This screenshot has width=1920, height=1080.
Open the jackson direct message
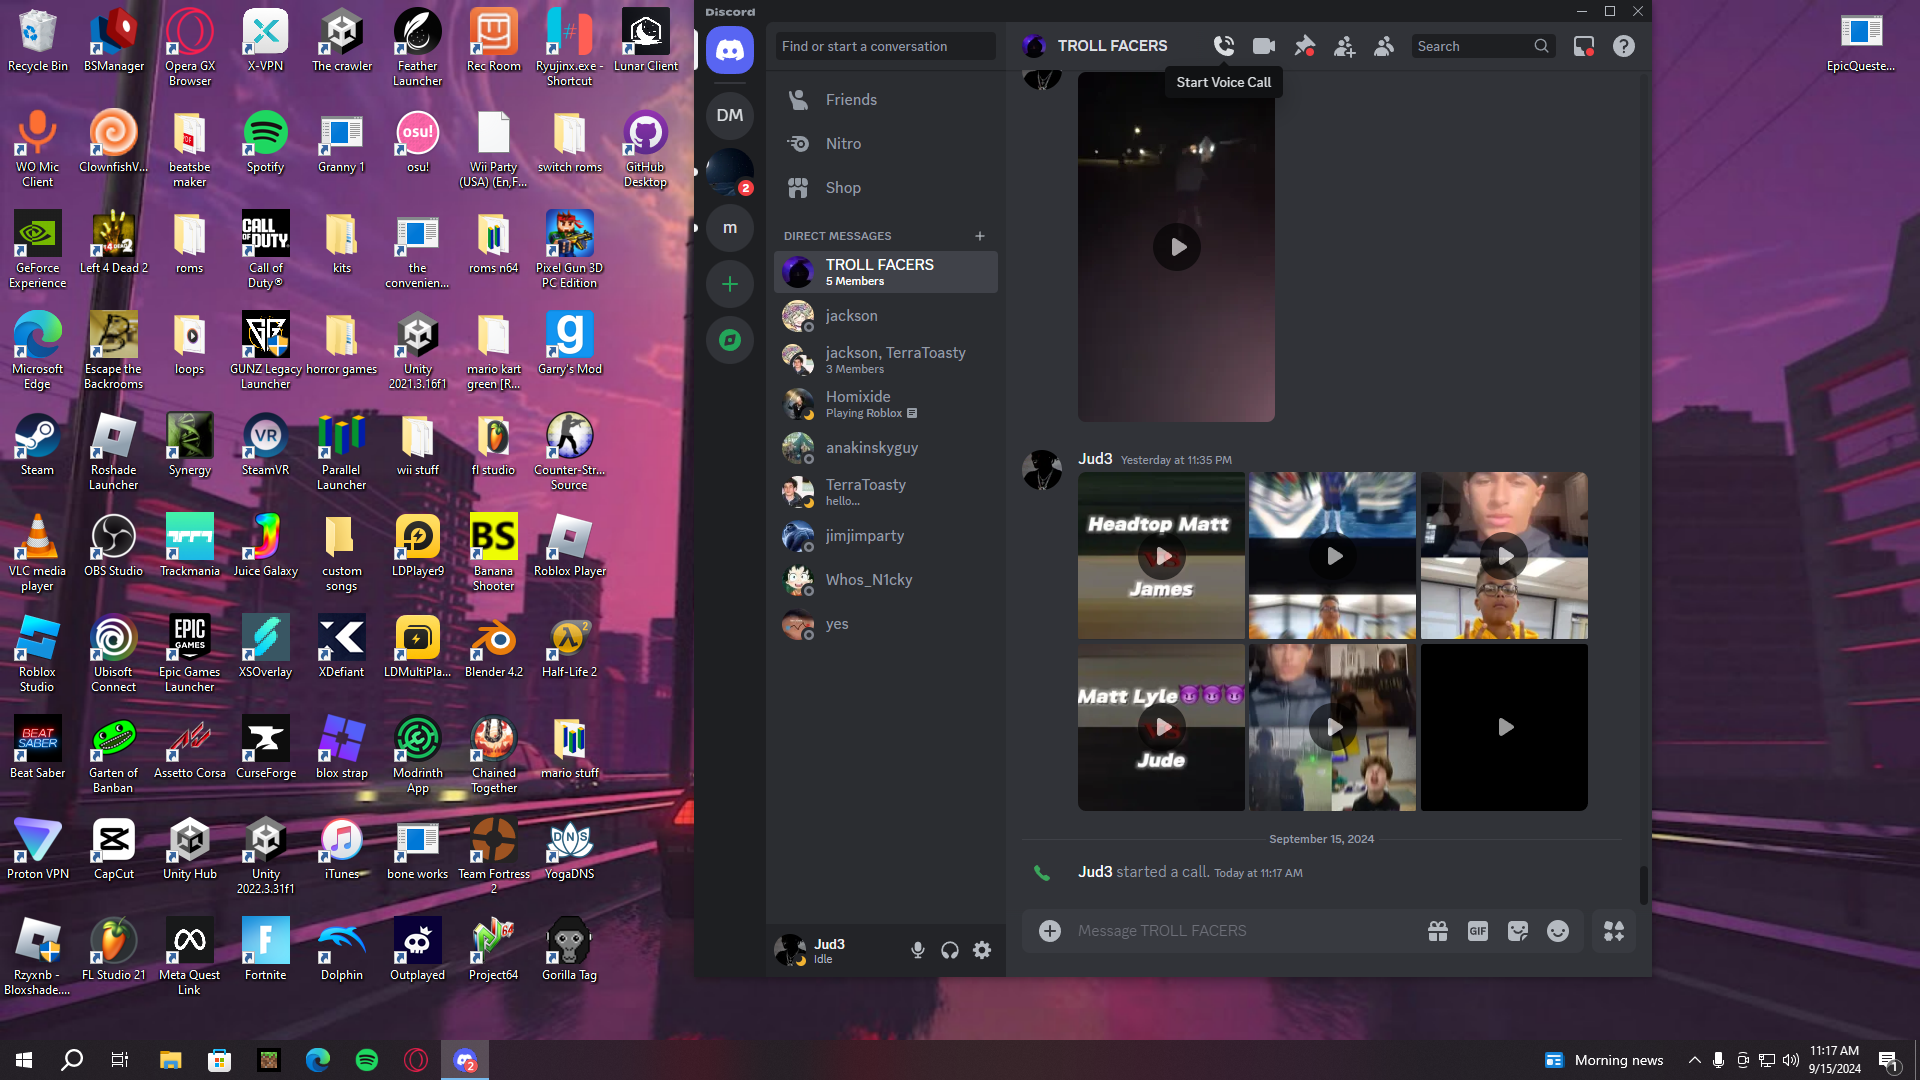tap(851, 316)
